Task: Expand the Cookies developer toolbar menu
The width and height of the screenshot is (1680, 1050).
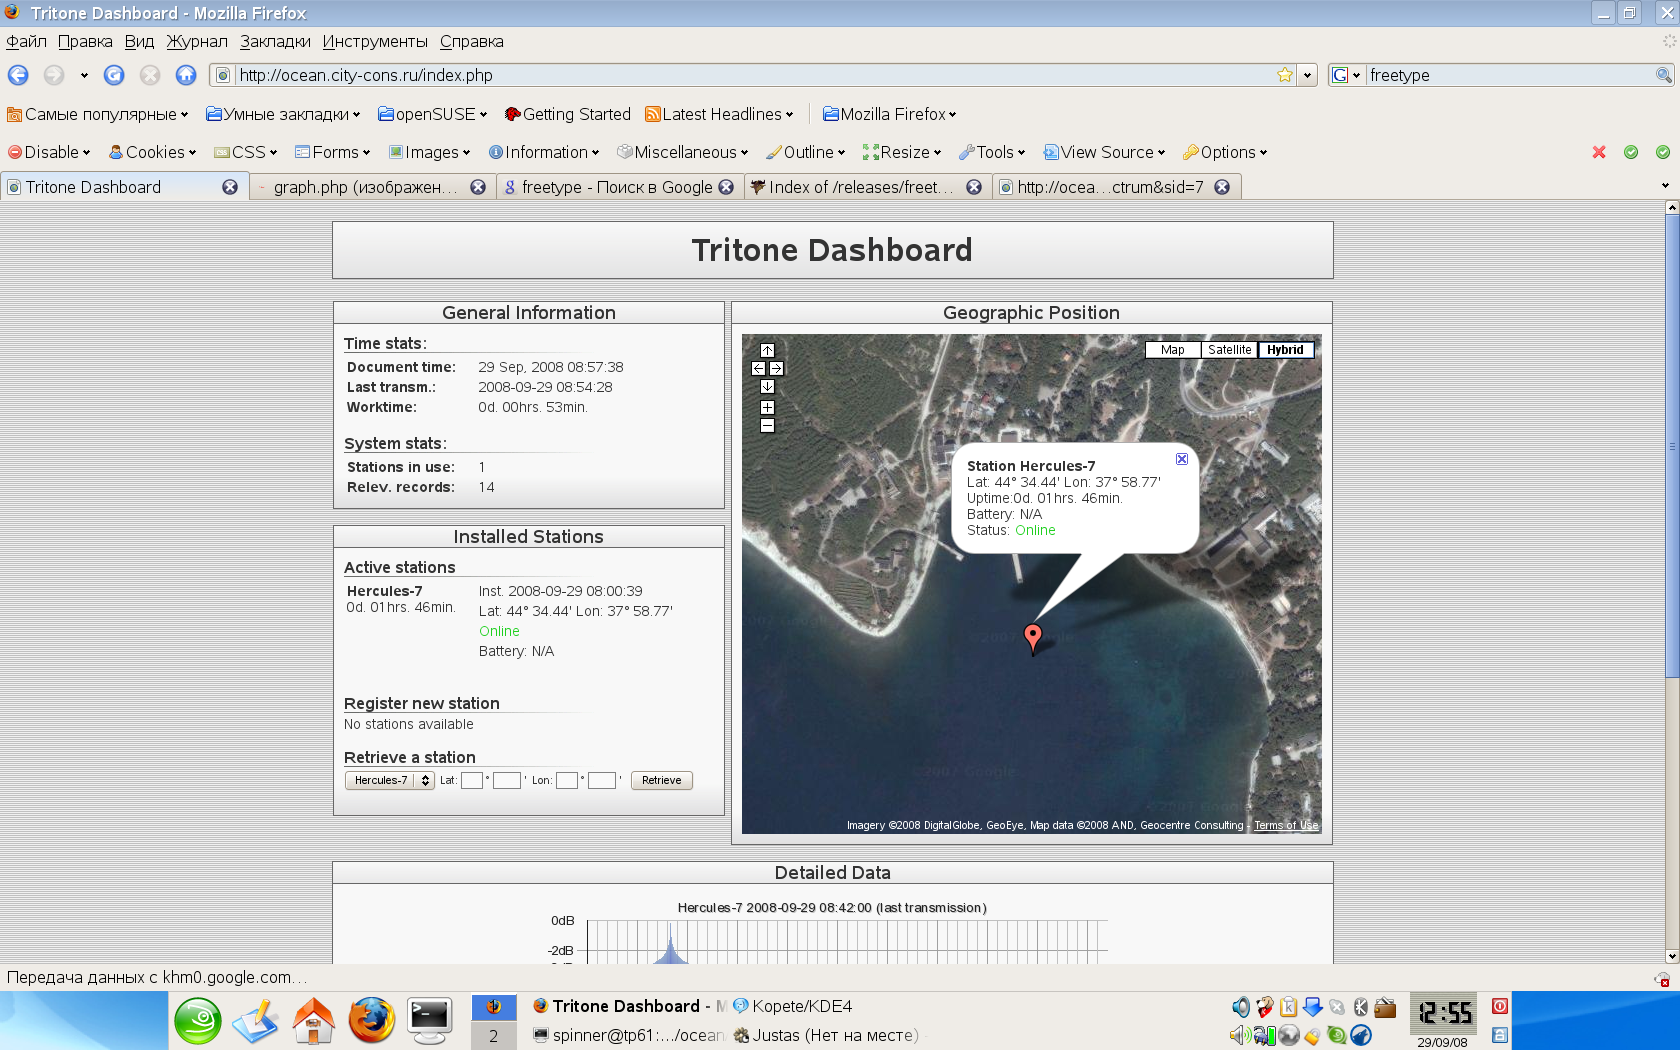Action: coord(153,152)
